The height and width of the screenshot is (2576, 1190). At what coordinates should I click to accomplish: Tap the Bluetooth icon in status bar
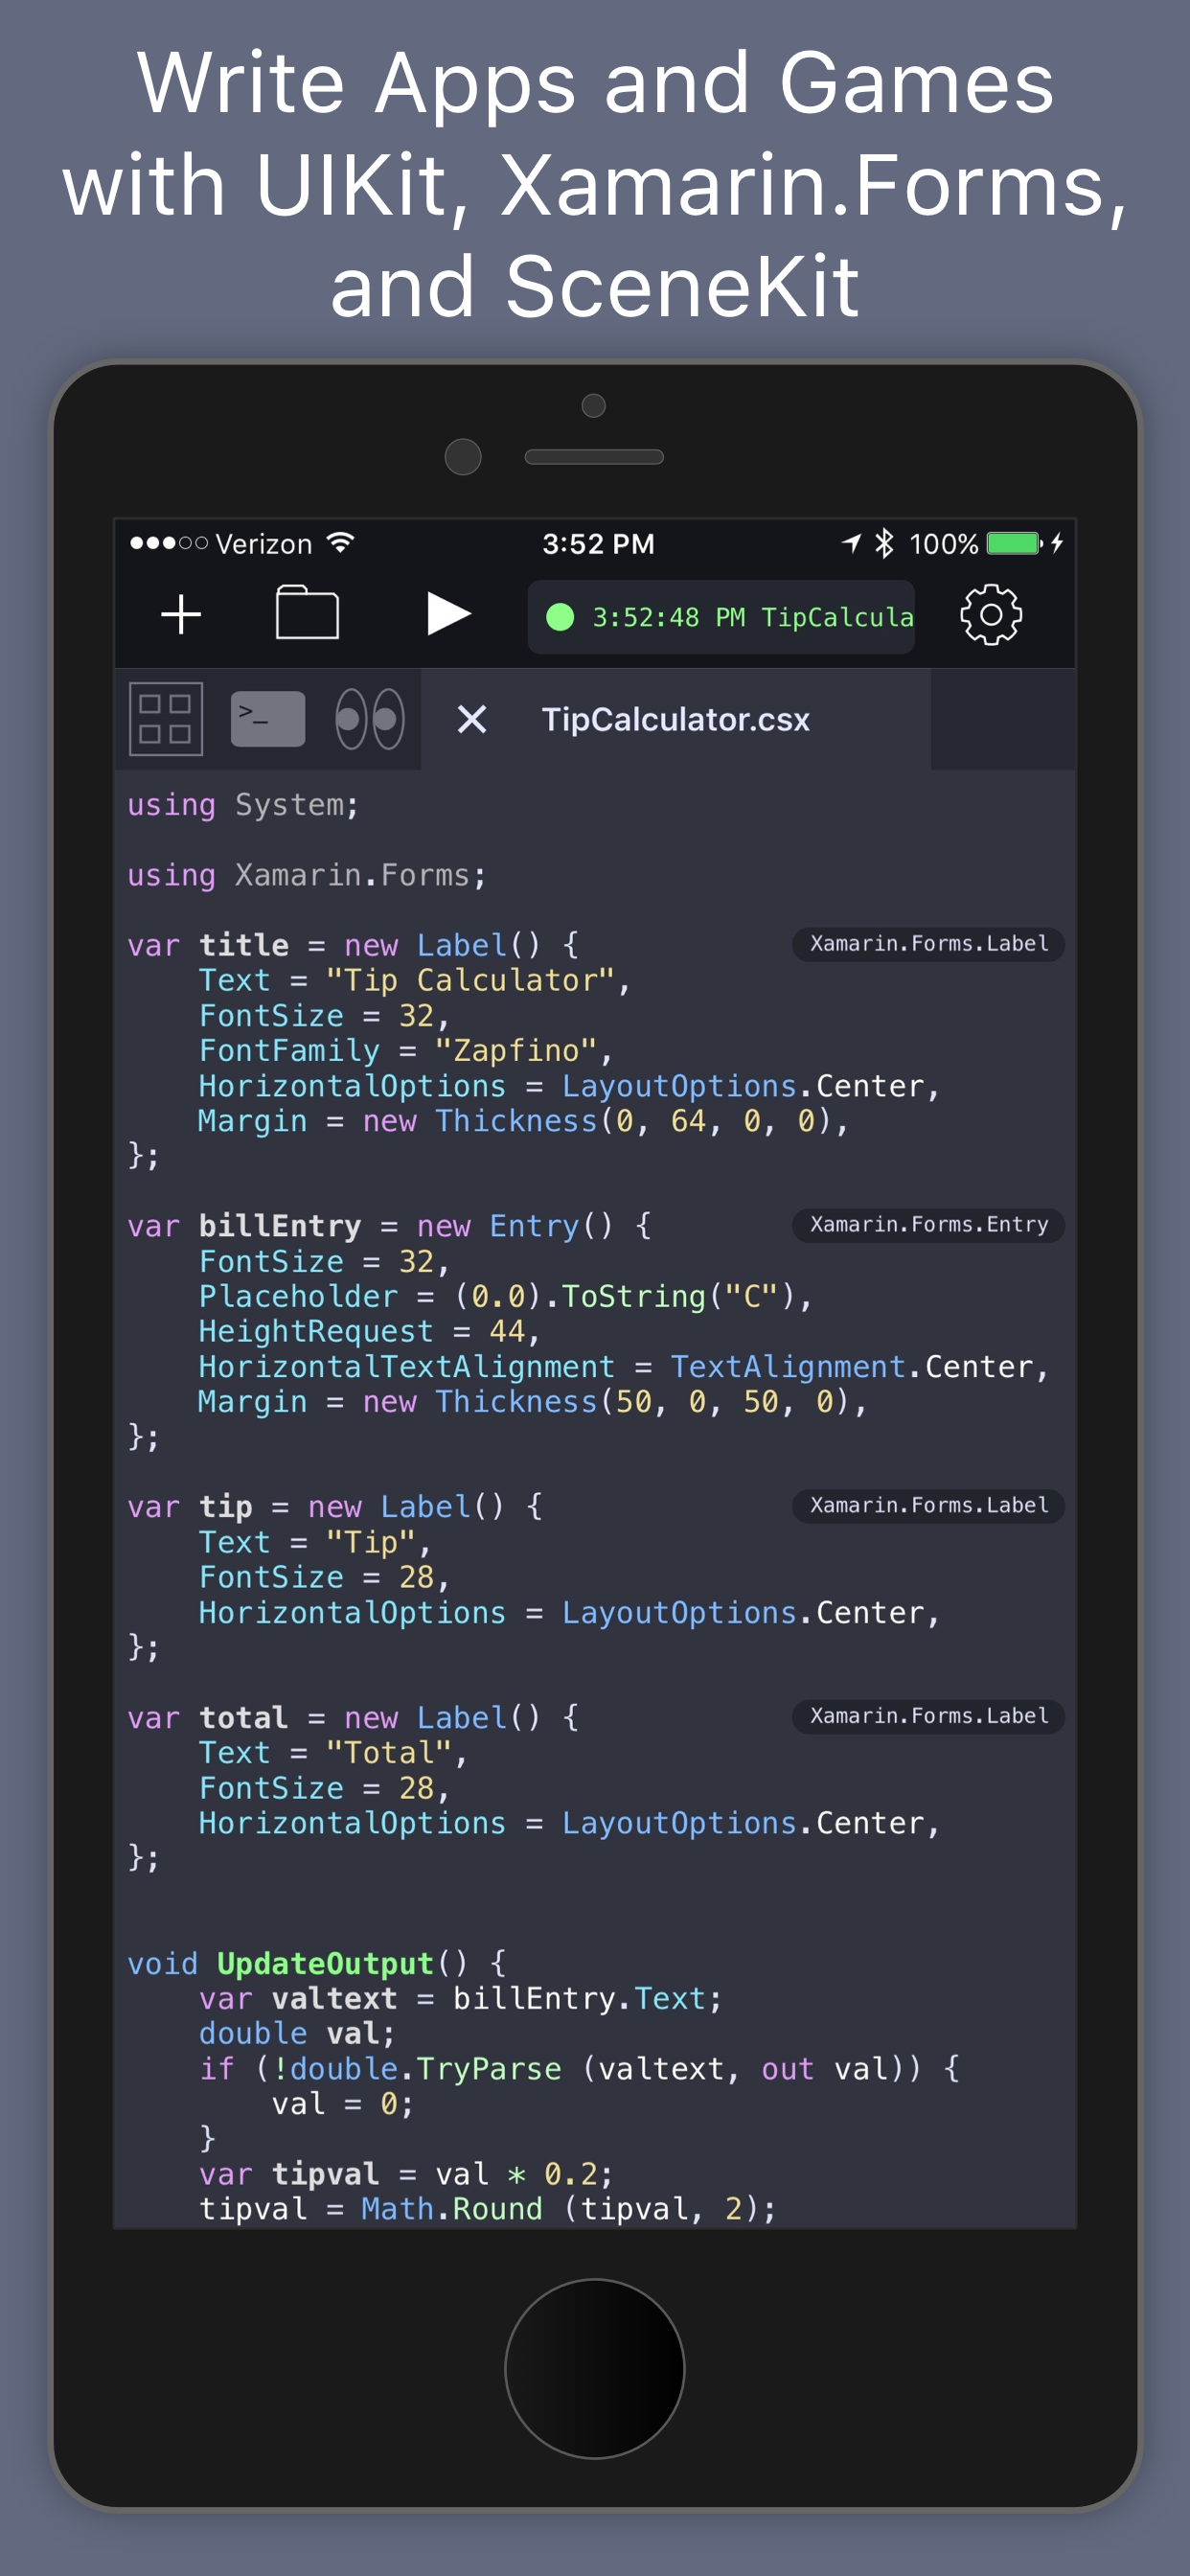coord(884,543)
